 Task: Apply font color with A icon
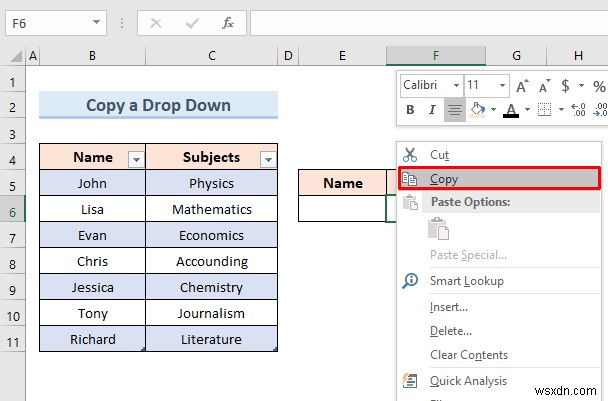tap(511, 110)
